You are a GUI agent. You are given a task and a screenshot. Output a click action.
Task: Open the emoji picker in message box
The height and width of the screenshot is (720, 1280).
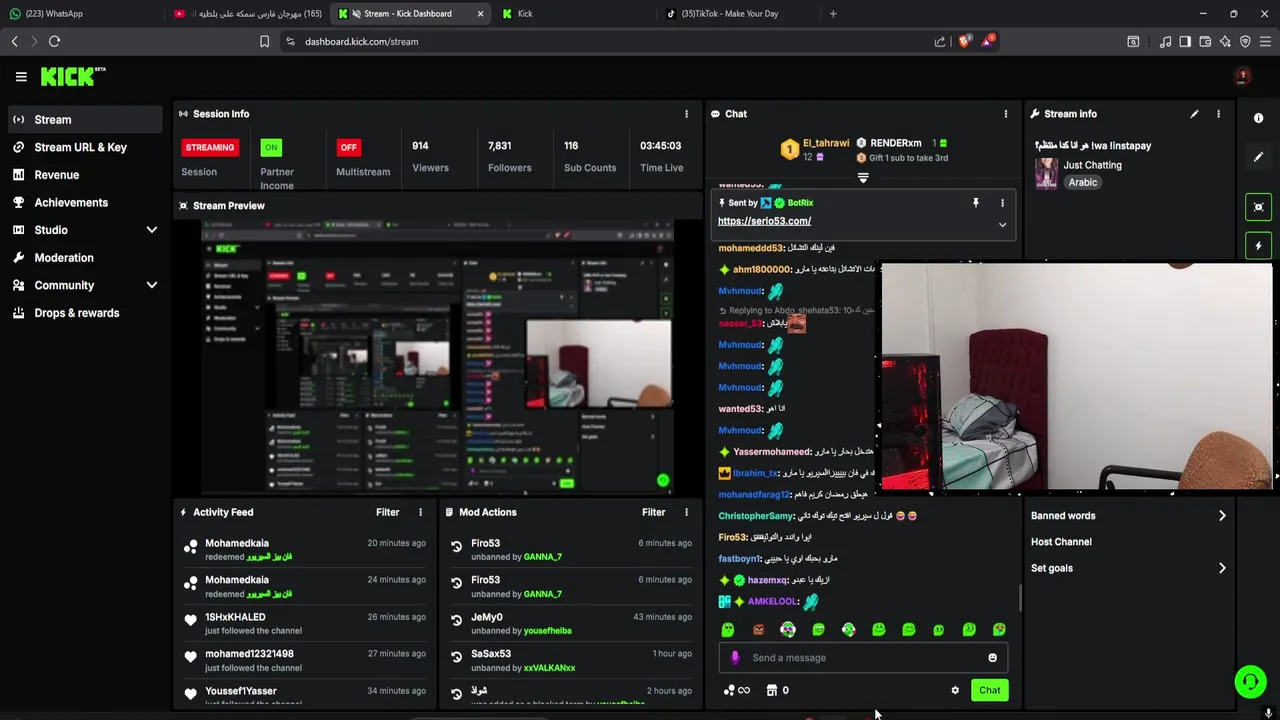coord(992,658)
